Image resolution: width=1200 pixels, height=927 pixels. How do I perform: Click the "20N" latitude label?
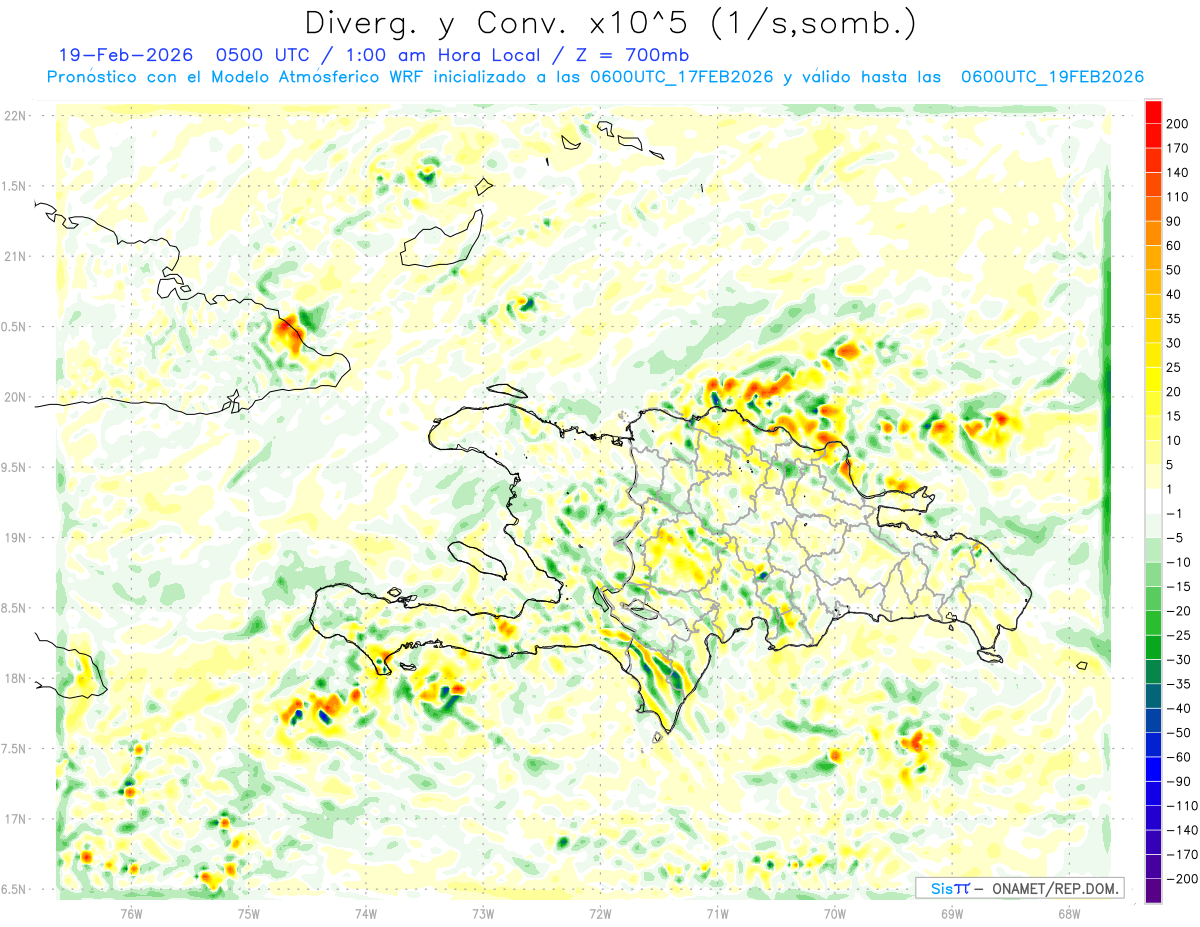pos(16,397)
